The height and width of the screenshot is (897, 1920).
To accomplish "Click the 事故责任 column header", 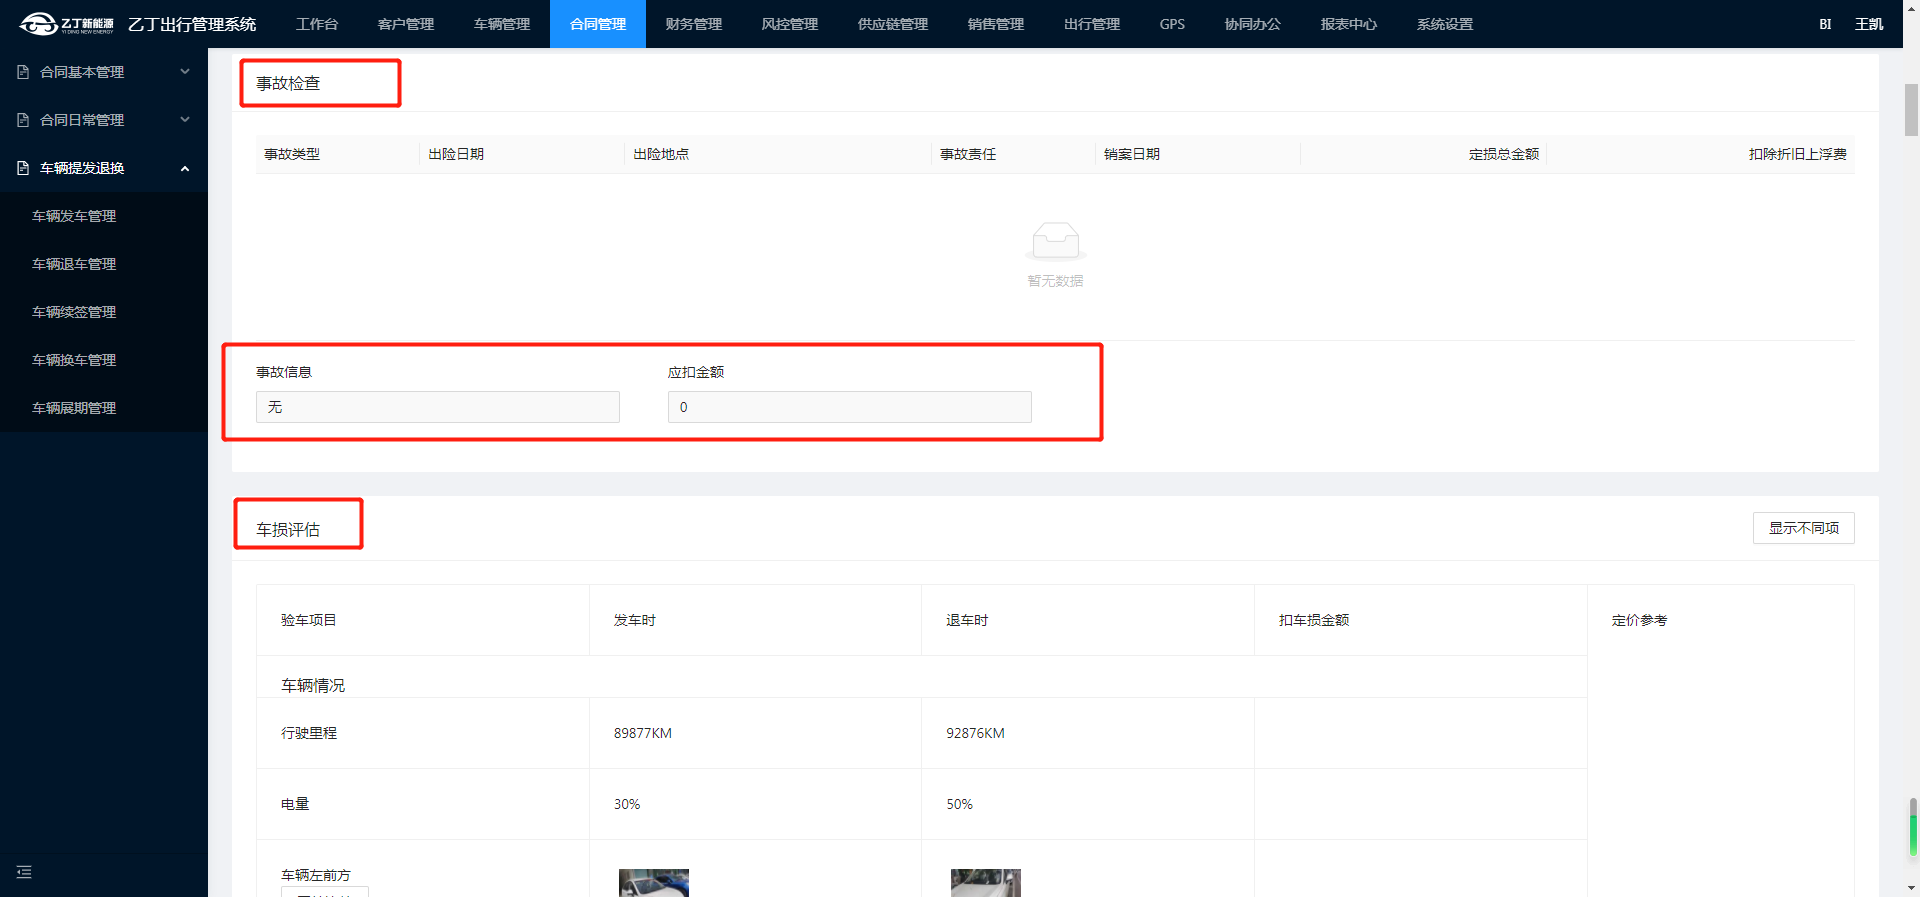I will coord(968,154).
